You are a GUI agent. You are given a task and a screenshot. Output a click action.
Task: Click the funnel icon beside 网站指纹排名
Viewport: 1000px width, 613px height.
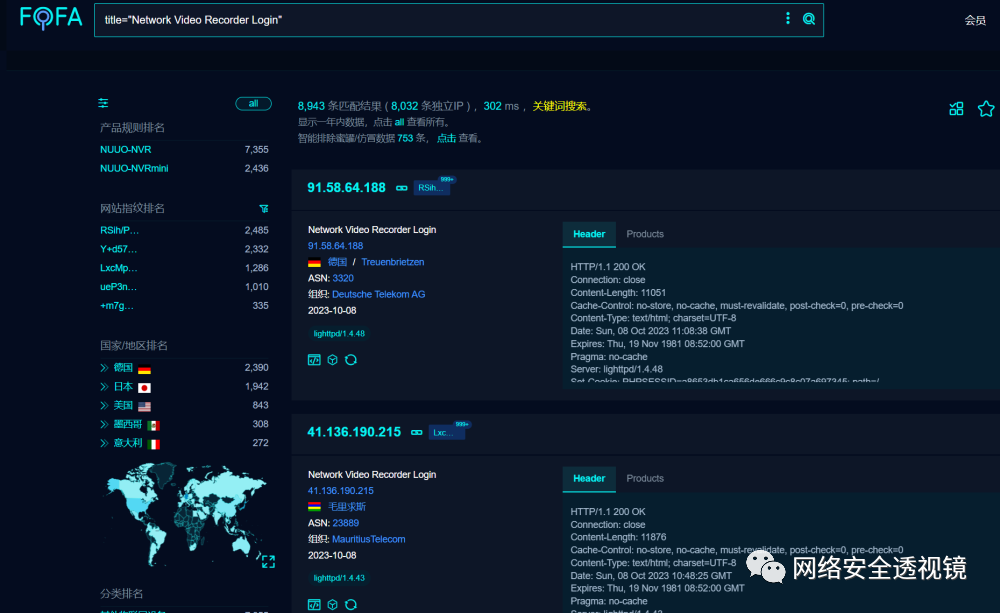tap(263, 209)
